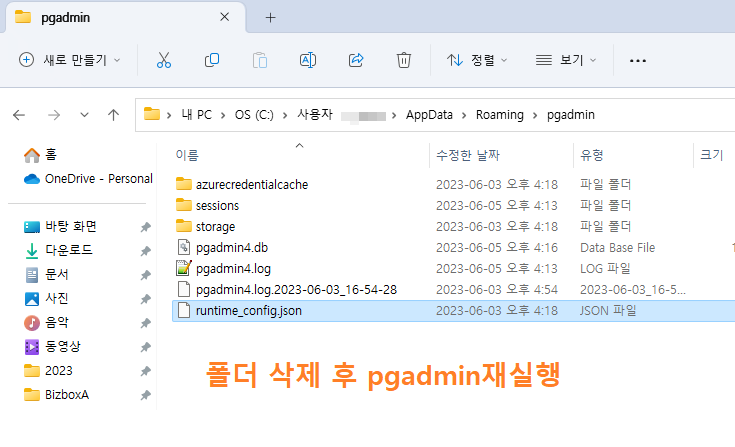Unpin icon next to BizboxA
The width and height of the screenshot is (735, 447).
tap(146, 395)
